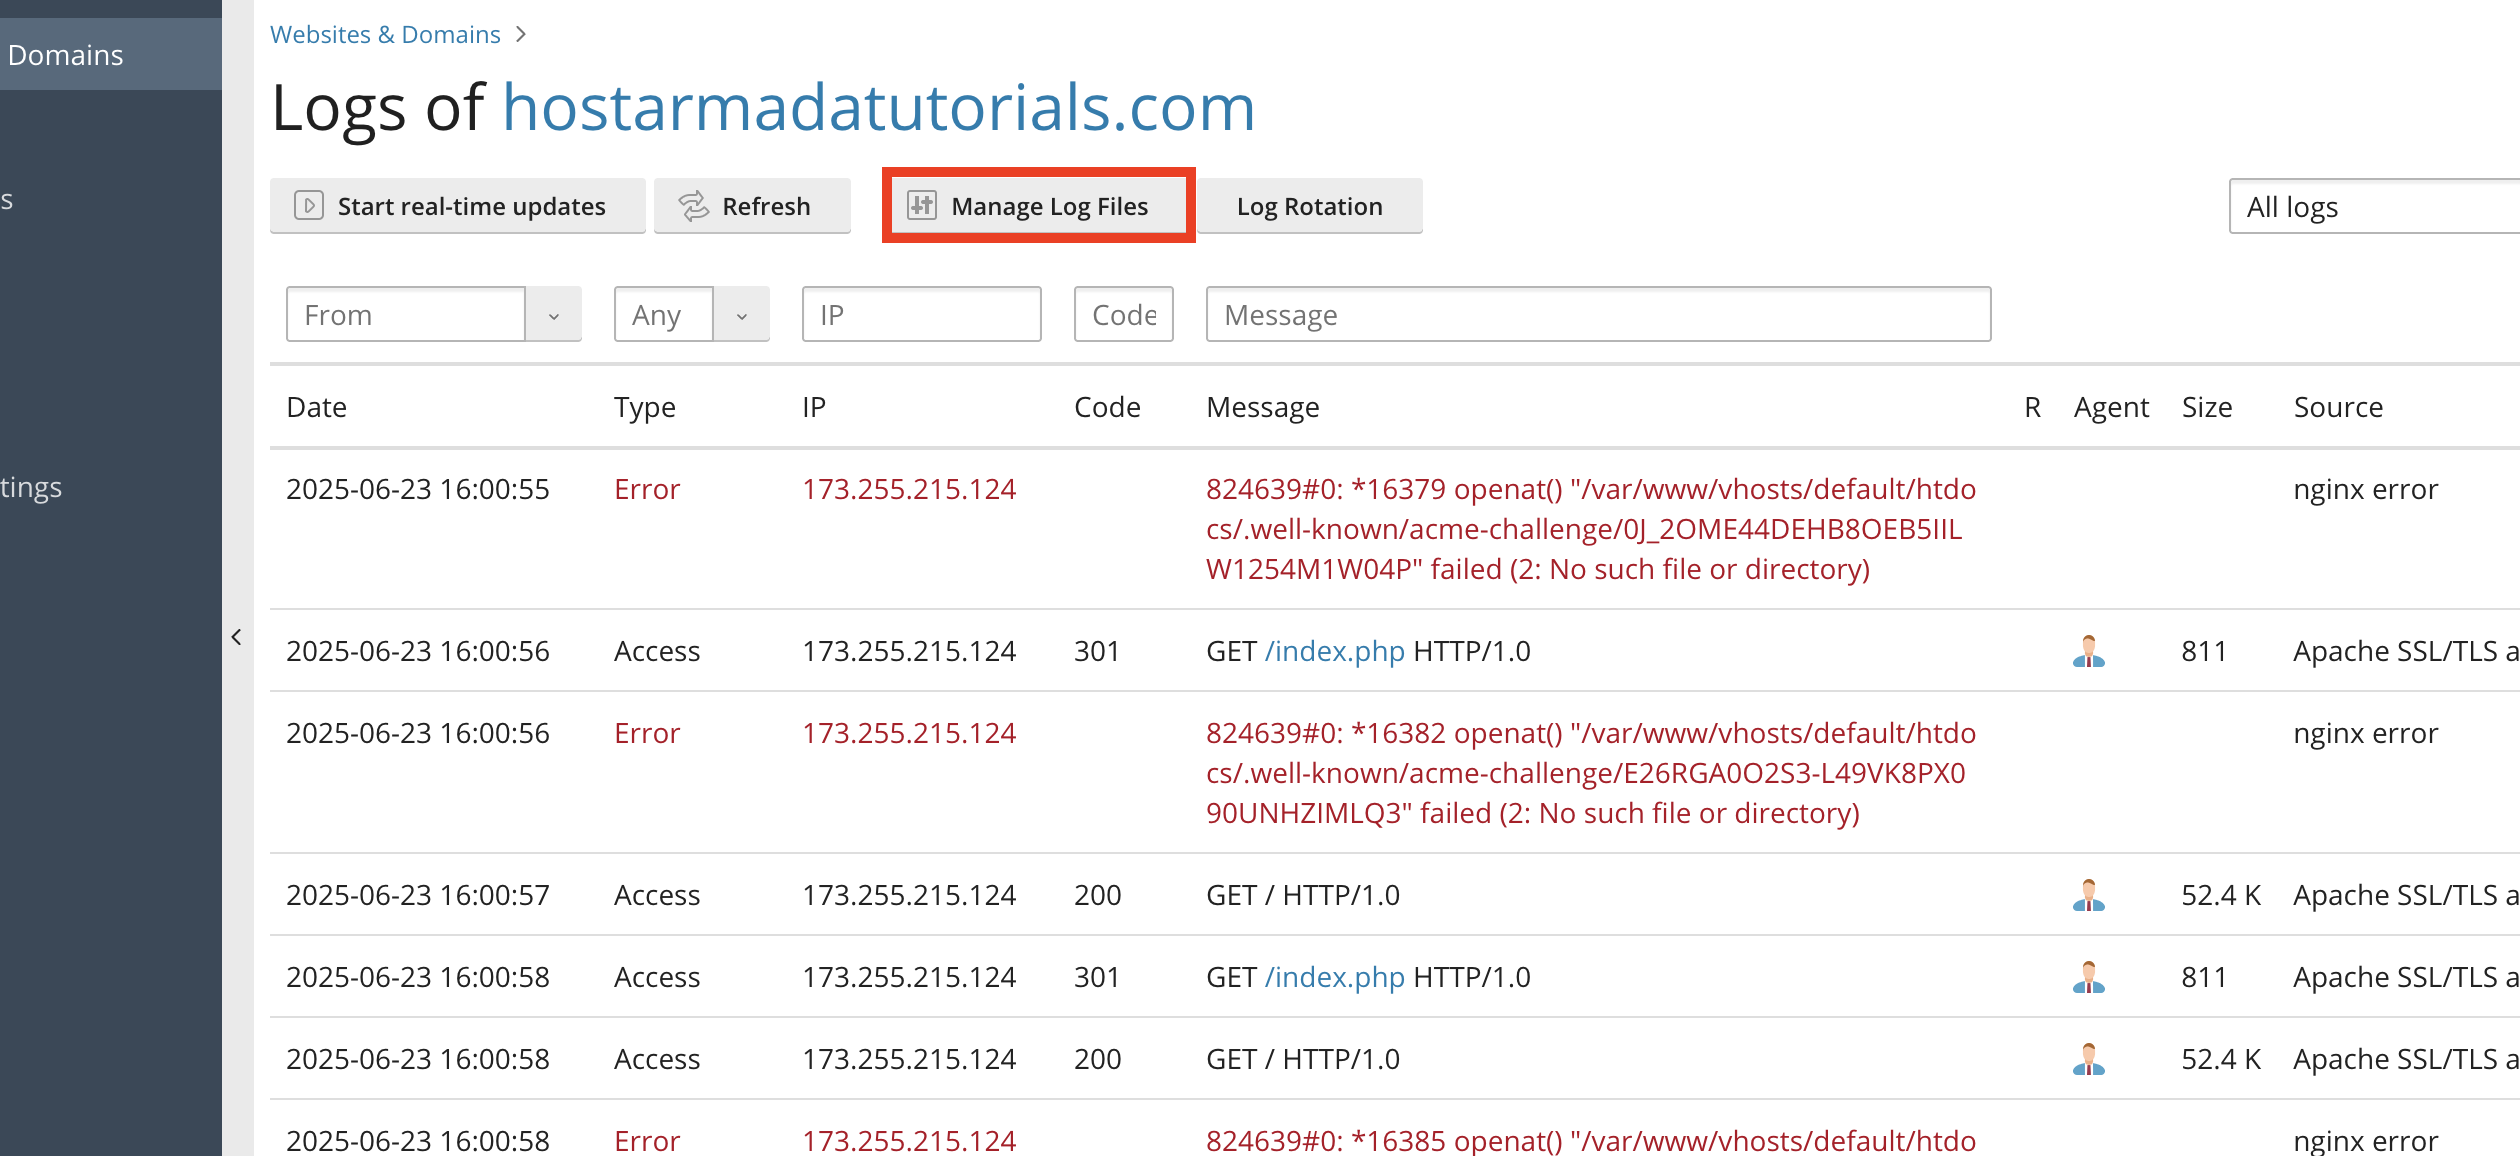Click the Date column header
This screenshot has height=1156, width=2520.
[x=317, y=407]
